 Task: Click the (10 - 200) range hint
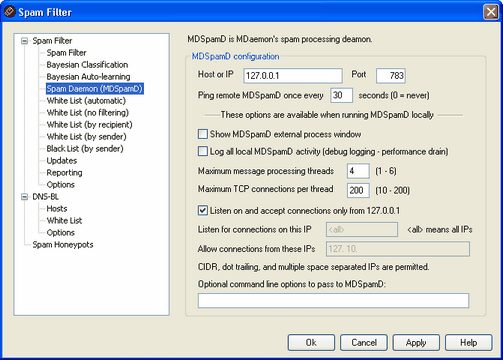[393, 190]
